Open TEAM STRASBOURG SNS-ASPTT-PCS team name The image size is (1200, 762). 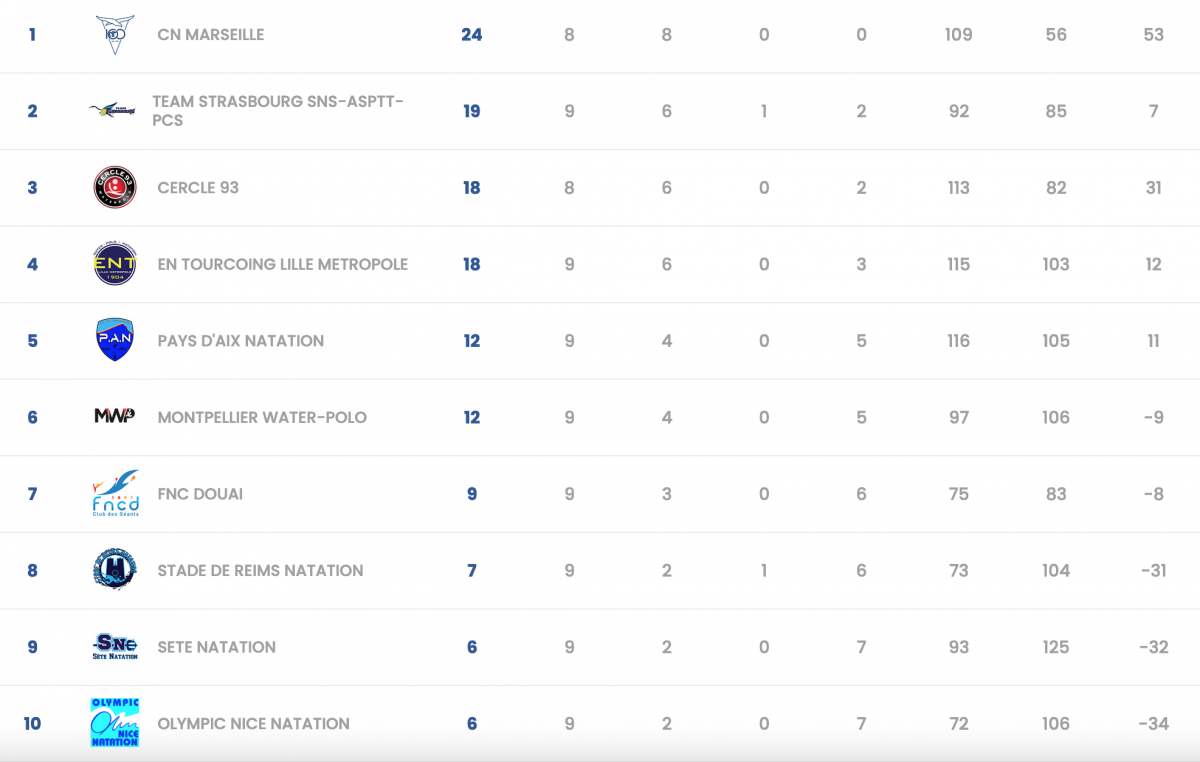[x=278, y=111]
